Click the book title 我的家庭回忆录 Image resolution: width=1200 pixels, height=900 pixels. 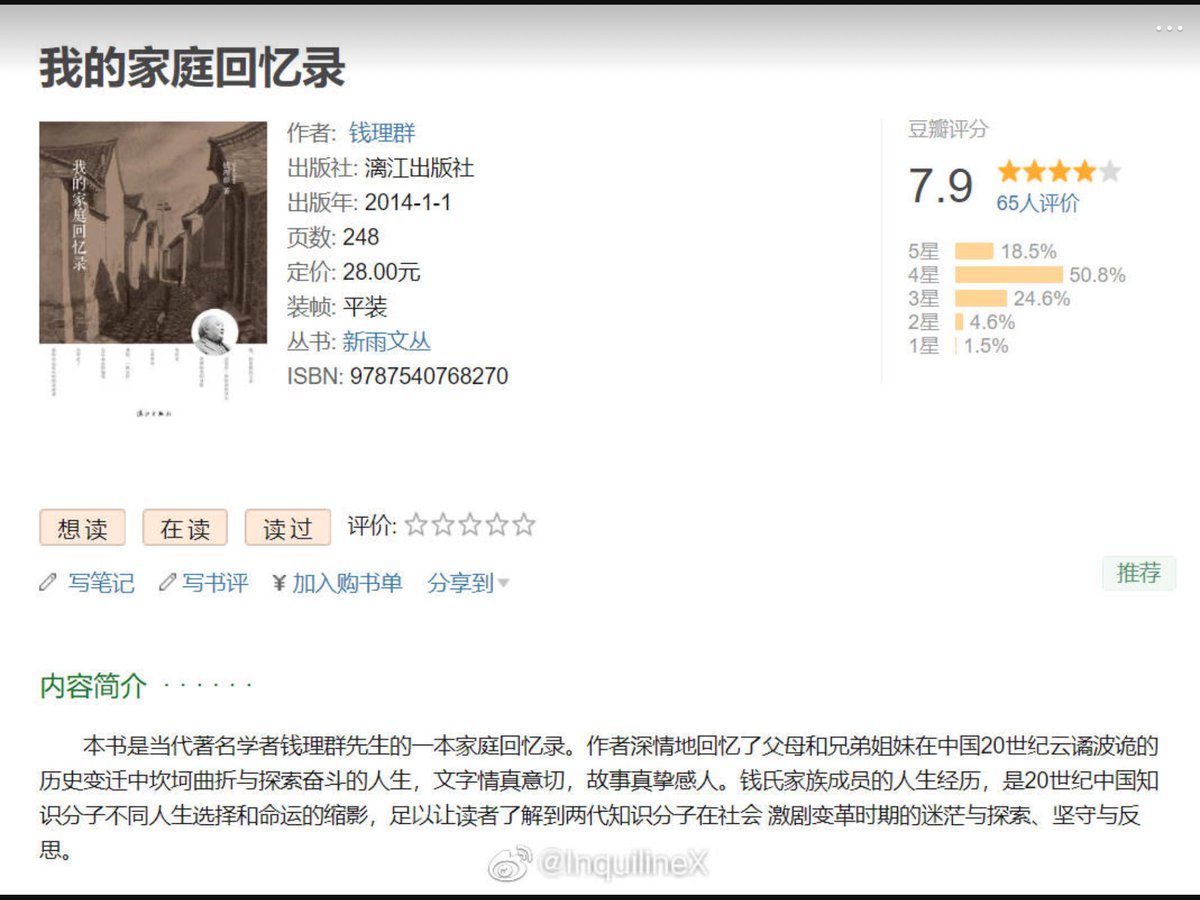[192, 68]
